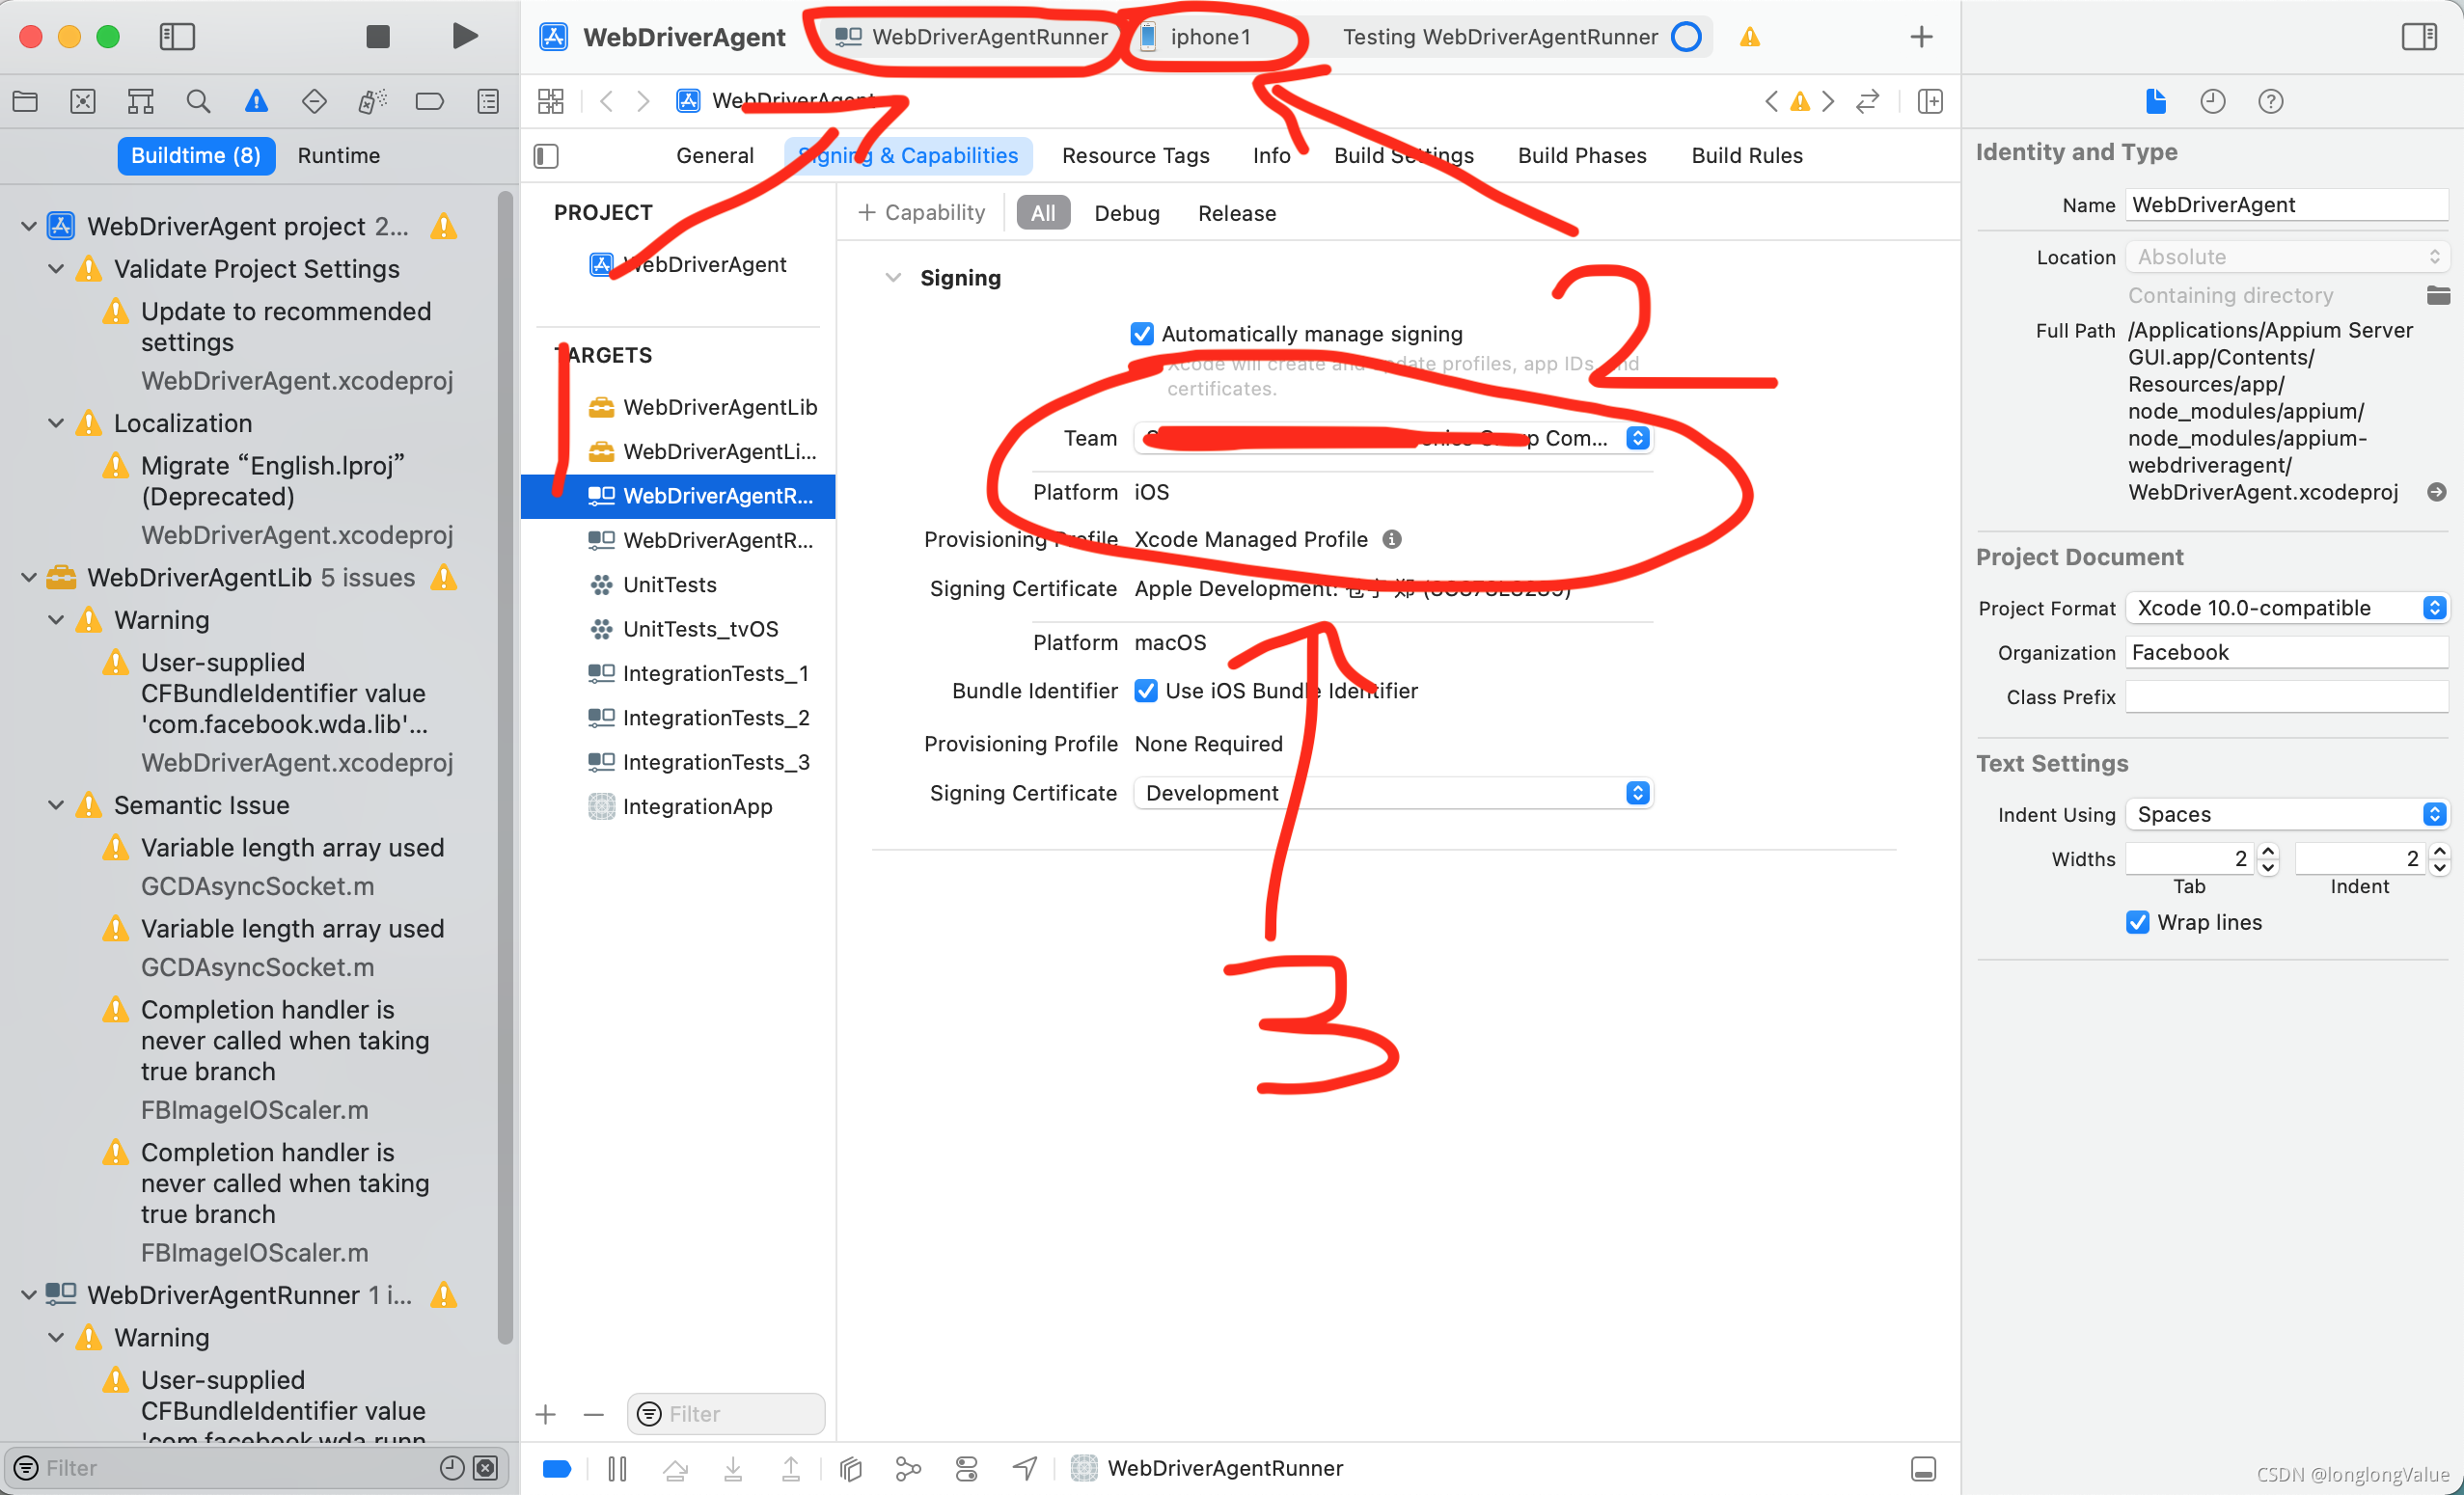
Task: Increment the Tab width stepper
Action: click(x=2268, y=851)
